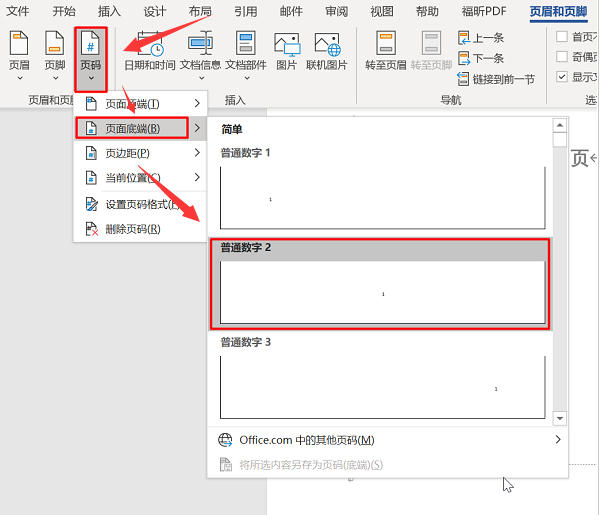
Task: Open the 文档部件 quick parts icon
Action: tap(246, 43)
